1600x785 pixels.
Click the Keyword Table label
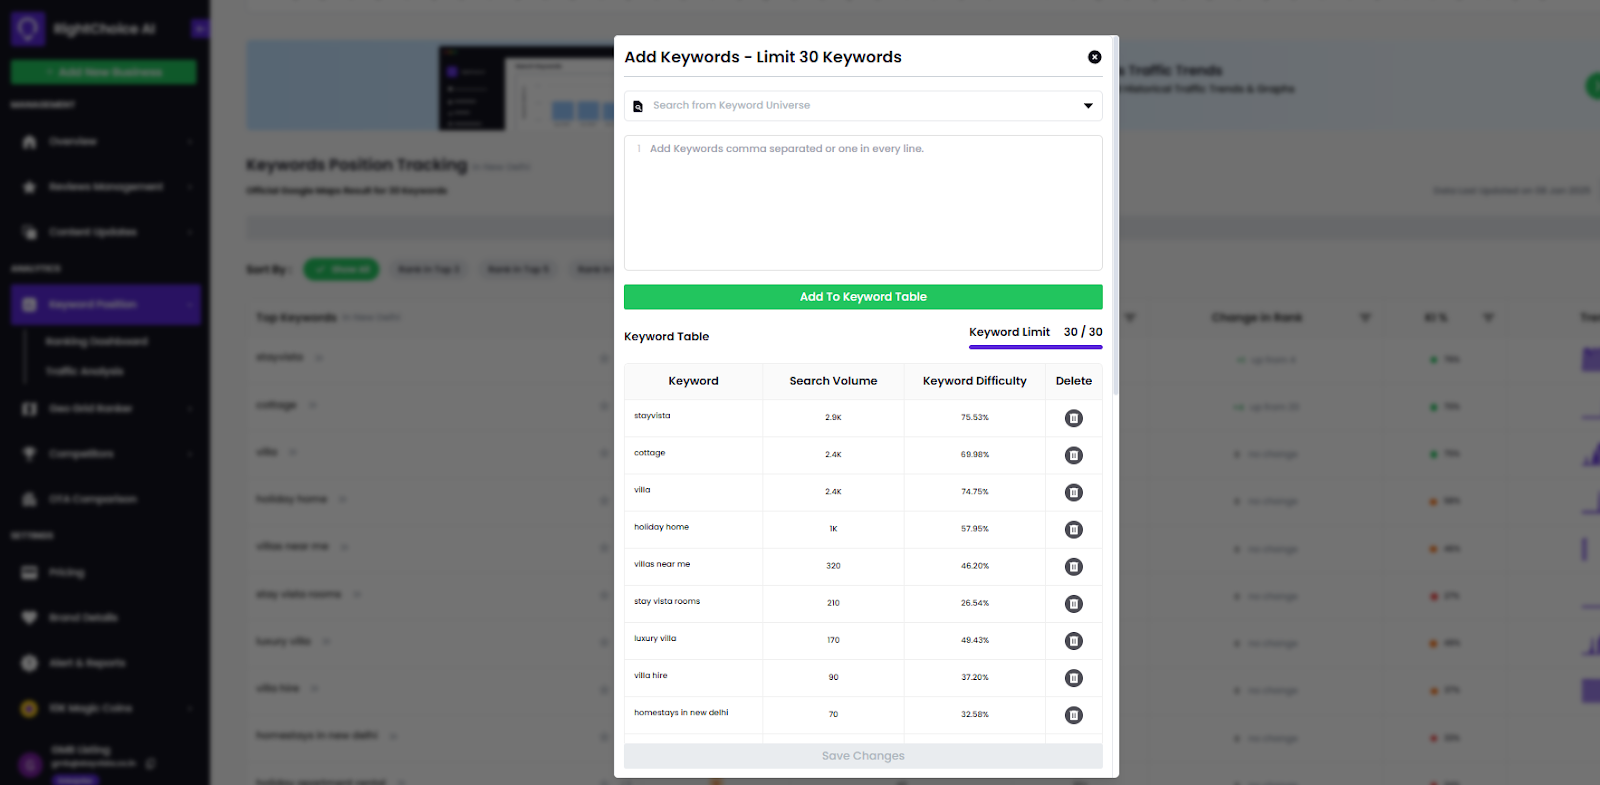(666, 337)
